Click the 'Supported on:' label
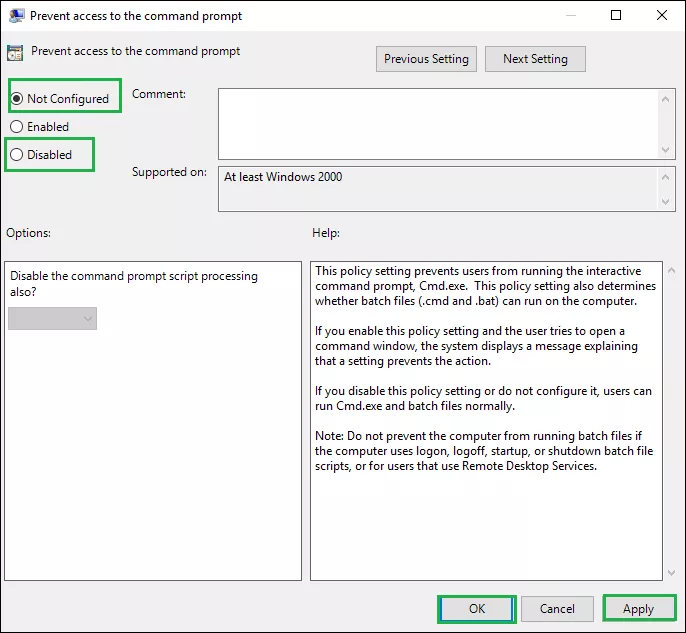686x633 pixels. pyautogui.click(x=169, y=172)
